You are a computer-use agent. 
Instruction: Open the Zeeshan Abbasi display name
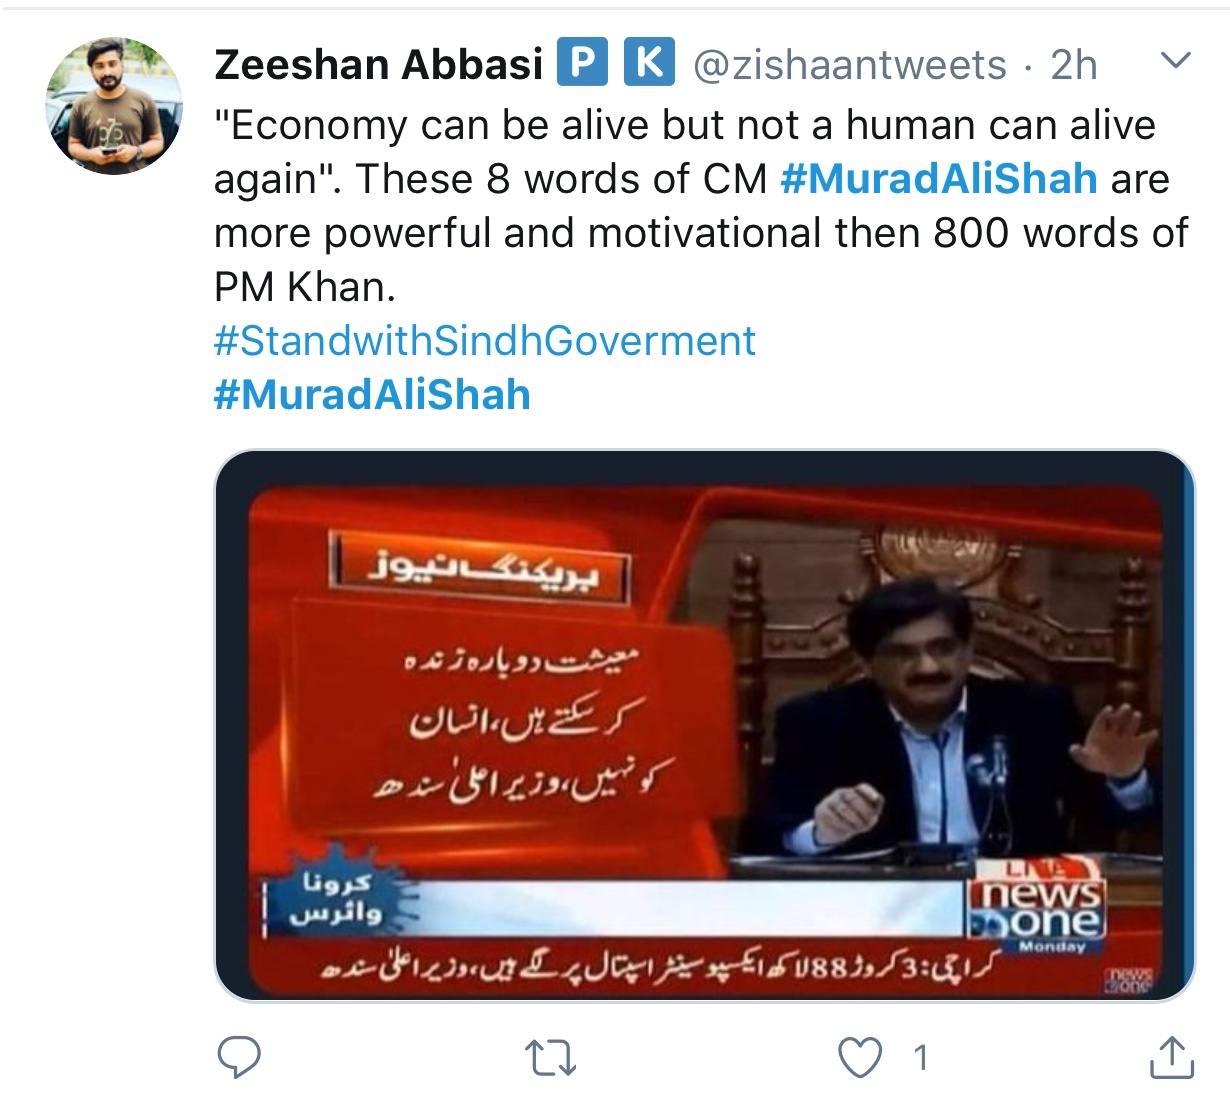[x=378, y=65]
